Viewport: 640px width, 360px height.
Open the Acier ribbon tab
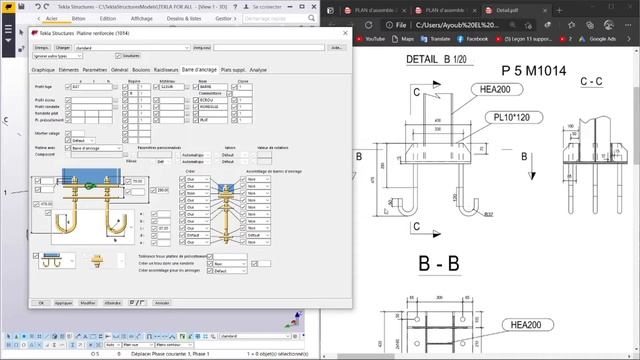(51, 18)
